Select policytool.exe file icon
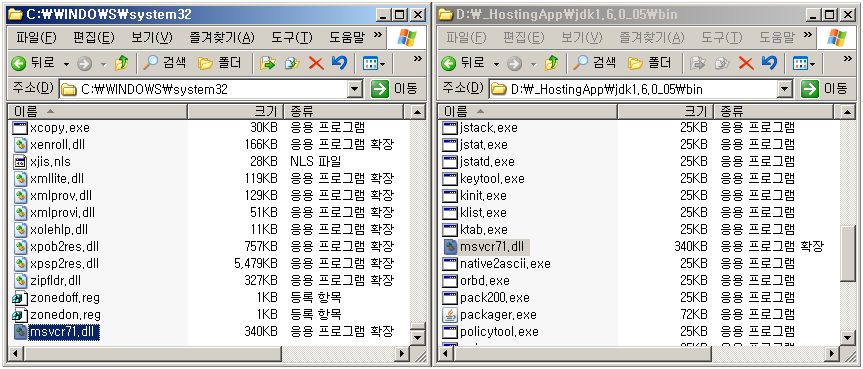Viewport: 863px width, 369px height. tap(450, 332)
